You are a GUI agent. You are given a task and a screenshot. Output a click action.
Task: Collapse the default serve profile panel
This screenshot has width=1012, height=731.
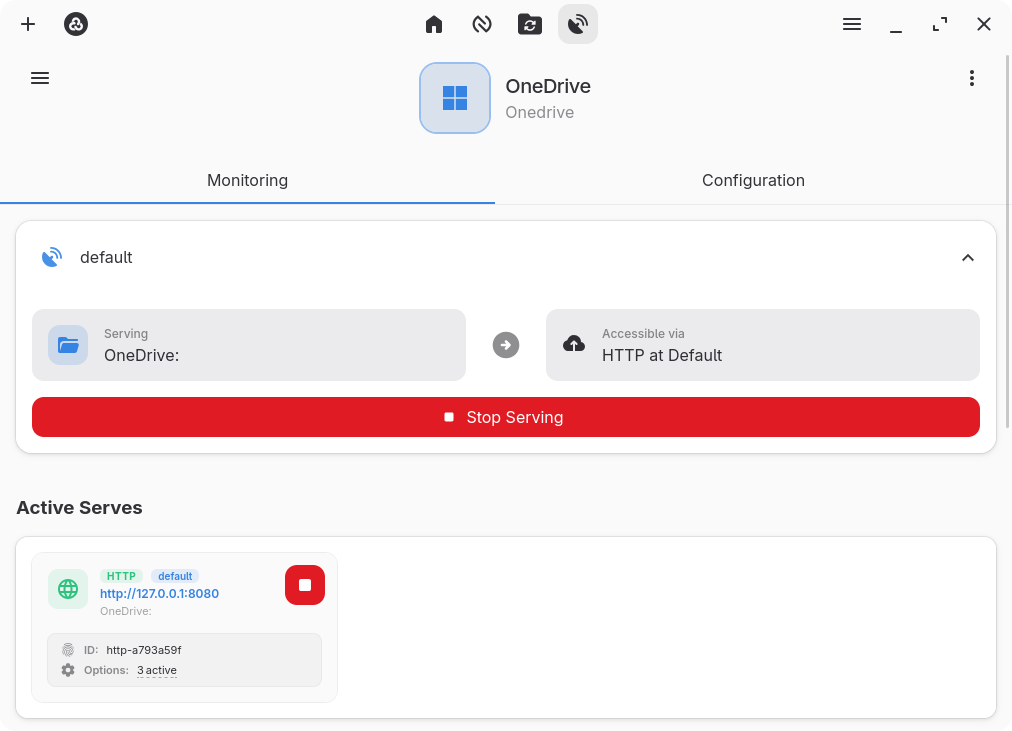pos(967,258)
